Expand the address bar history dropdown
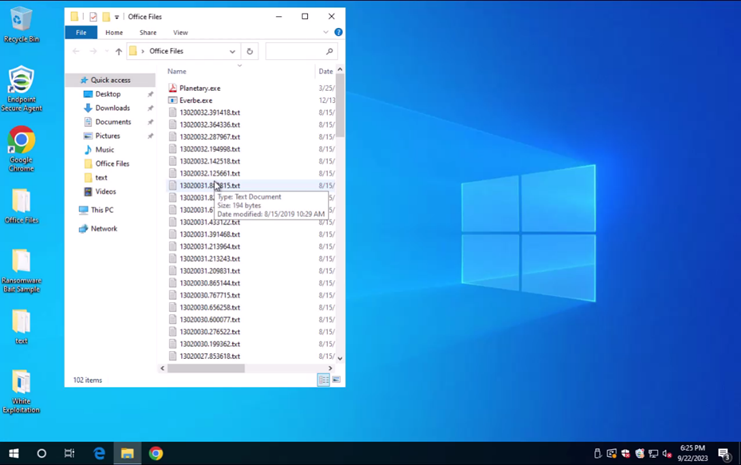741x465 pixels. click(232, 51)
